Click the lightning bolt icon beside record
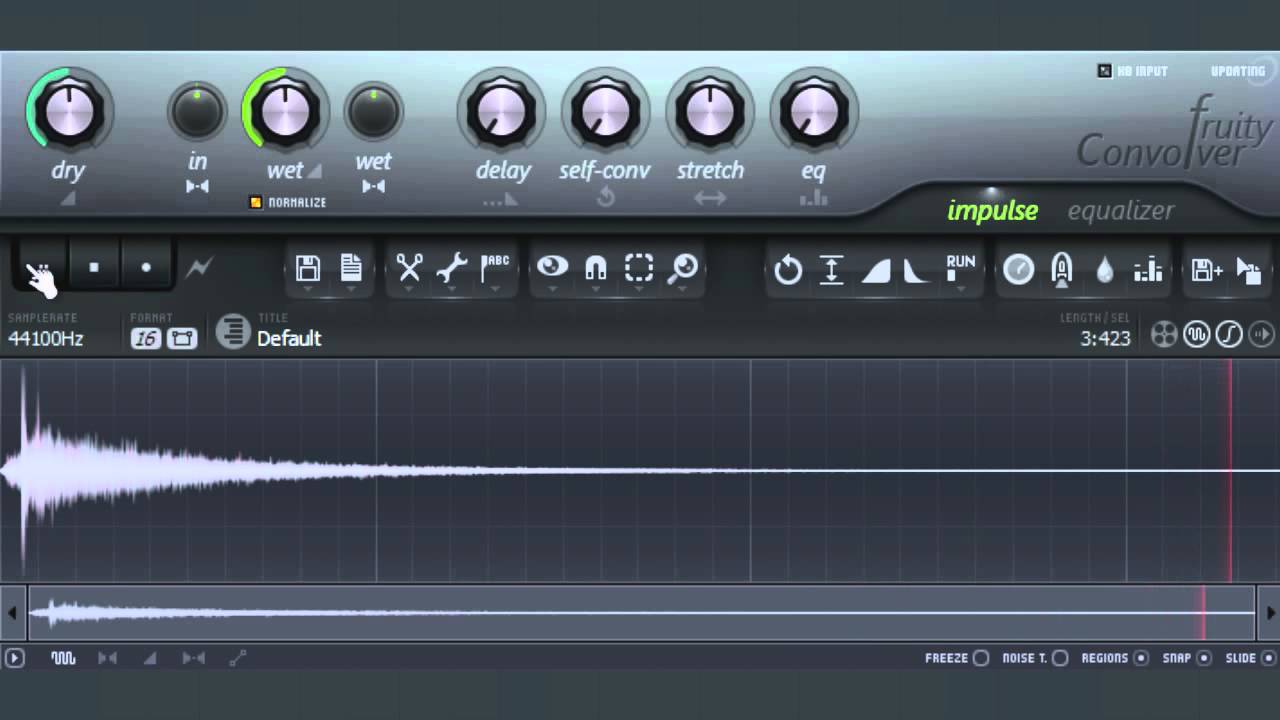Image resolution: width=1280 pixels, height=720 pixels. (x=199, y=268)
